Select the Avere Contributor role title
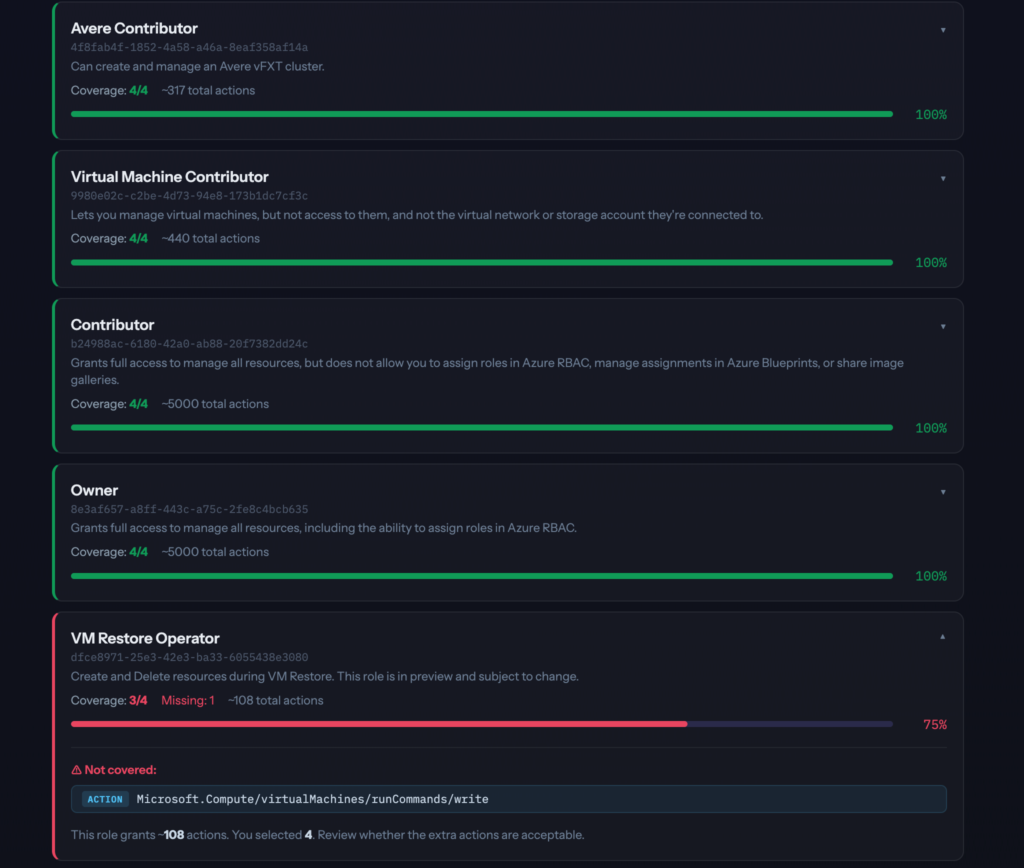1024x868 pixels. (x=134, y=29)
